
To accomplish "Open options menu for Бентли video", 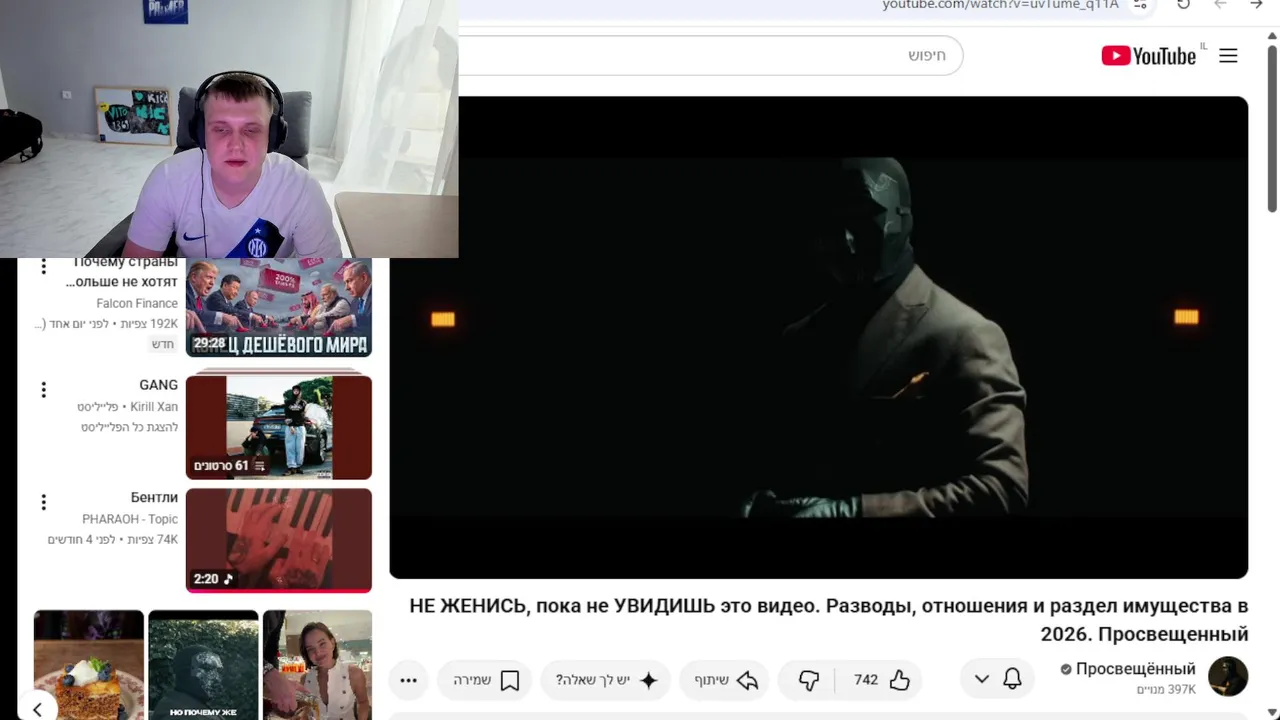I will tap(43, 502).
